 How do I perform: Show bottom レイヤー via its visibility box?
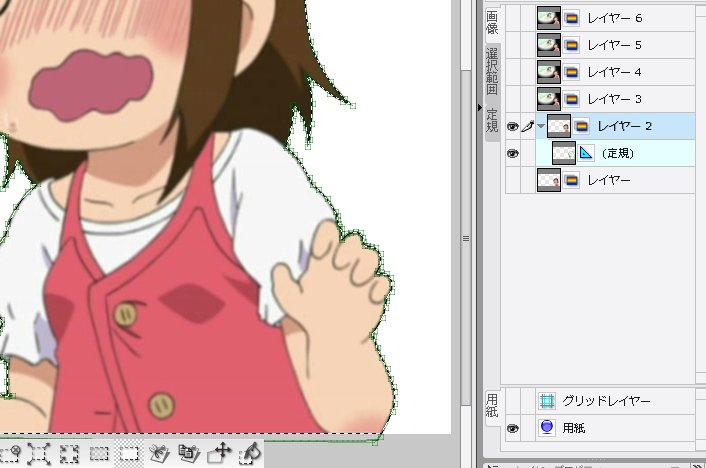(x=513, y=181)
